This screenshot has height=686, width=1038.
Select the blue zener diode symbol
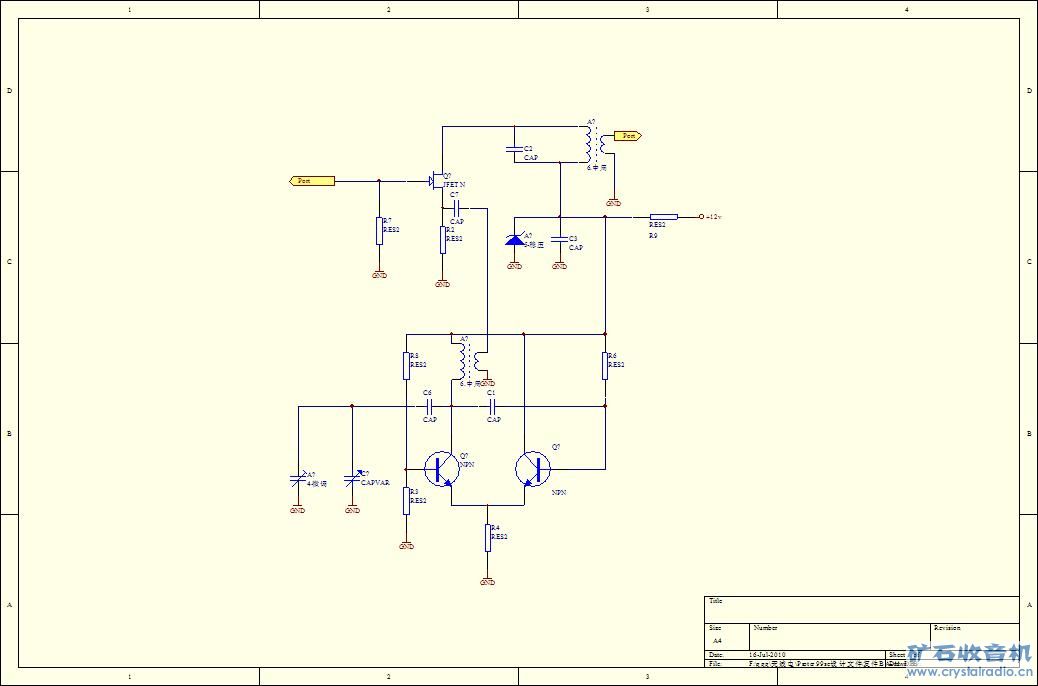[514, 239]
